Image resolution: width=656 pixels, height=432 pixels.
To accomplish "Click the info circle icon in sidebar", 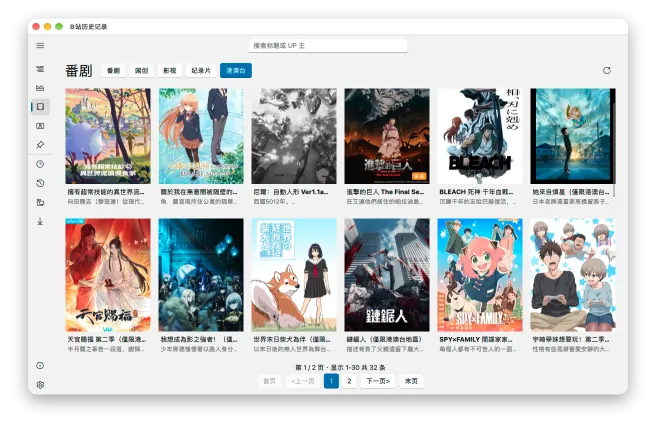I will [40, 366].
